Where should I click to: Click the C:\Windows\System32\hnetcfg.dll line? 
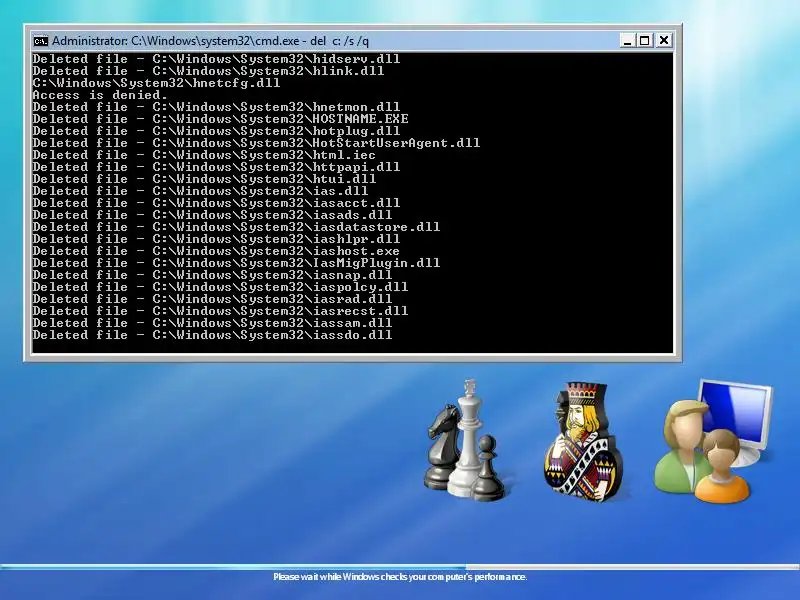(x=156, y=83)
